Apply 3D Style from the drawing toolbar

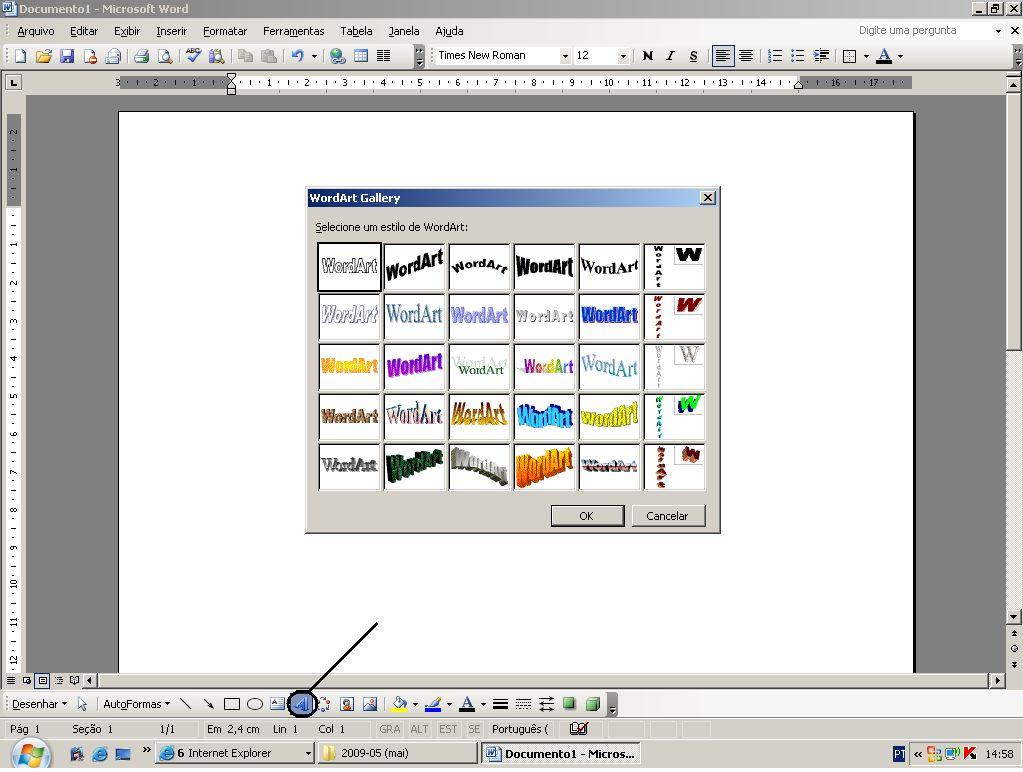click(592, 704)
